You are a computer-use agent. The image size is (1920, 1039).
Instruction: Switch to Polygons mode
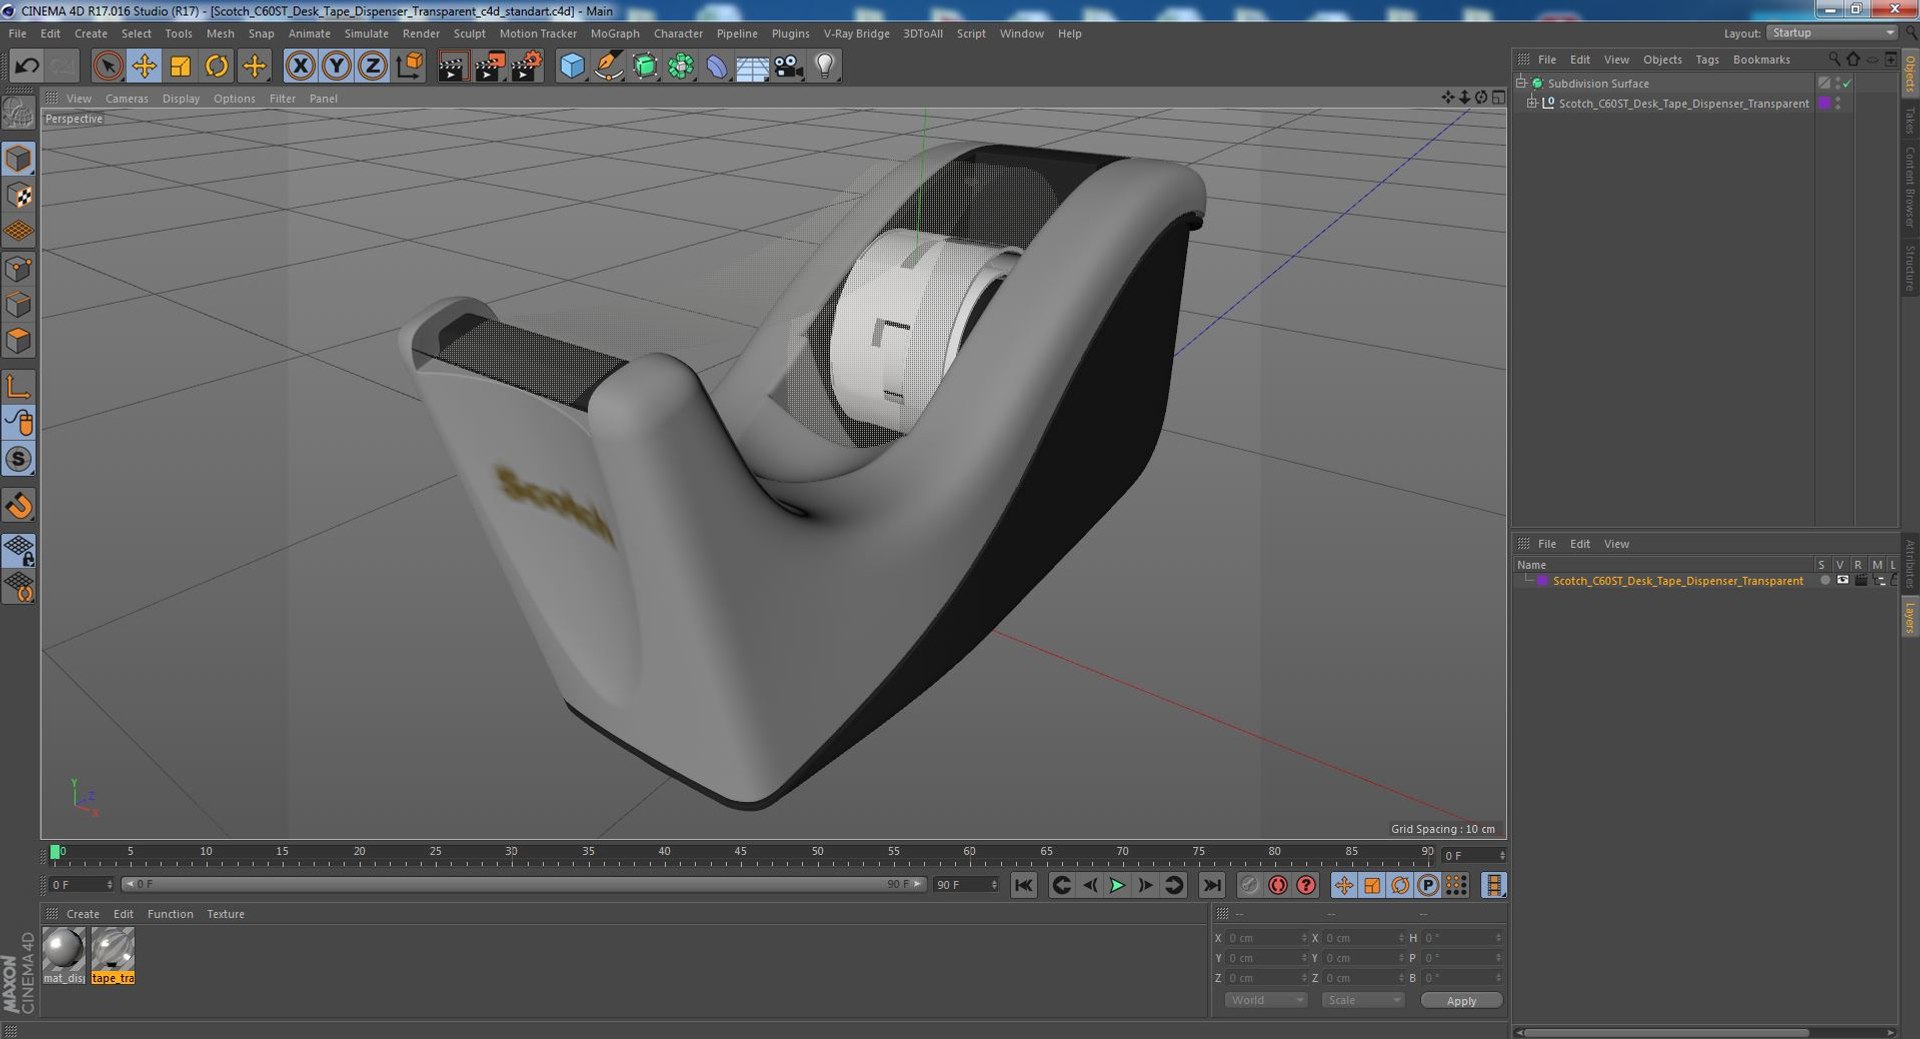(19, 341)
